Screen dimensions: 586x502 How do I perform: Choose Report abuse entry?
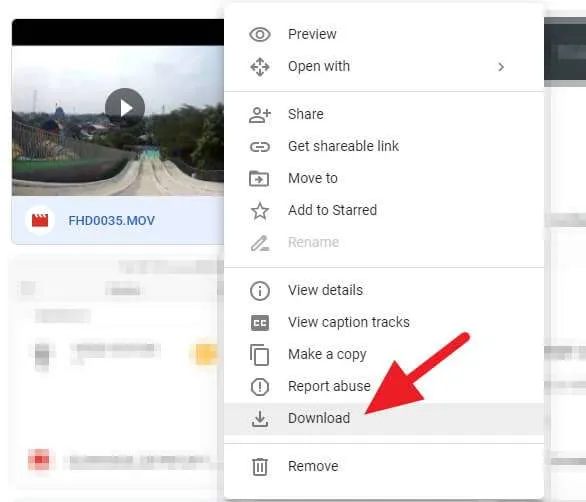[x=384, y=386]
